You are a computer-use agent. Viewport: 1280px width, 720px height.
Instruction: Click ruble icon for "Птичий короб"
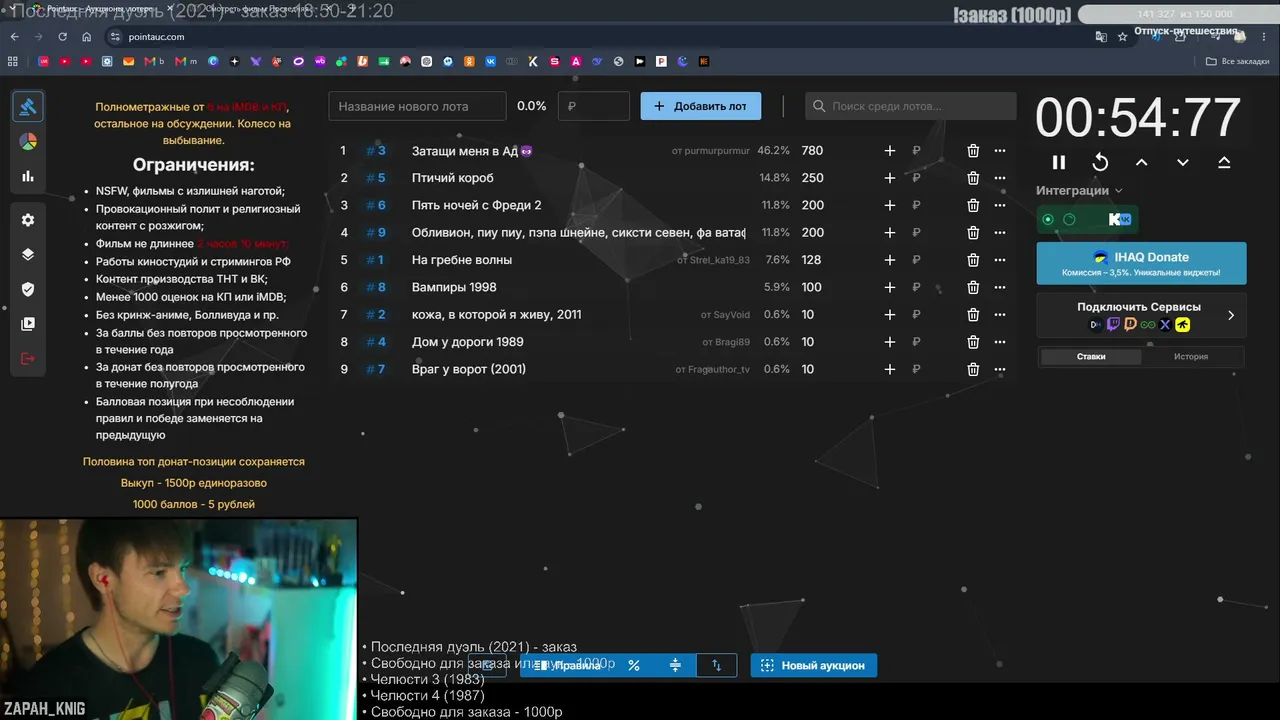point(916,178)
